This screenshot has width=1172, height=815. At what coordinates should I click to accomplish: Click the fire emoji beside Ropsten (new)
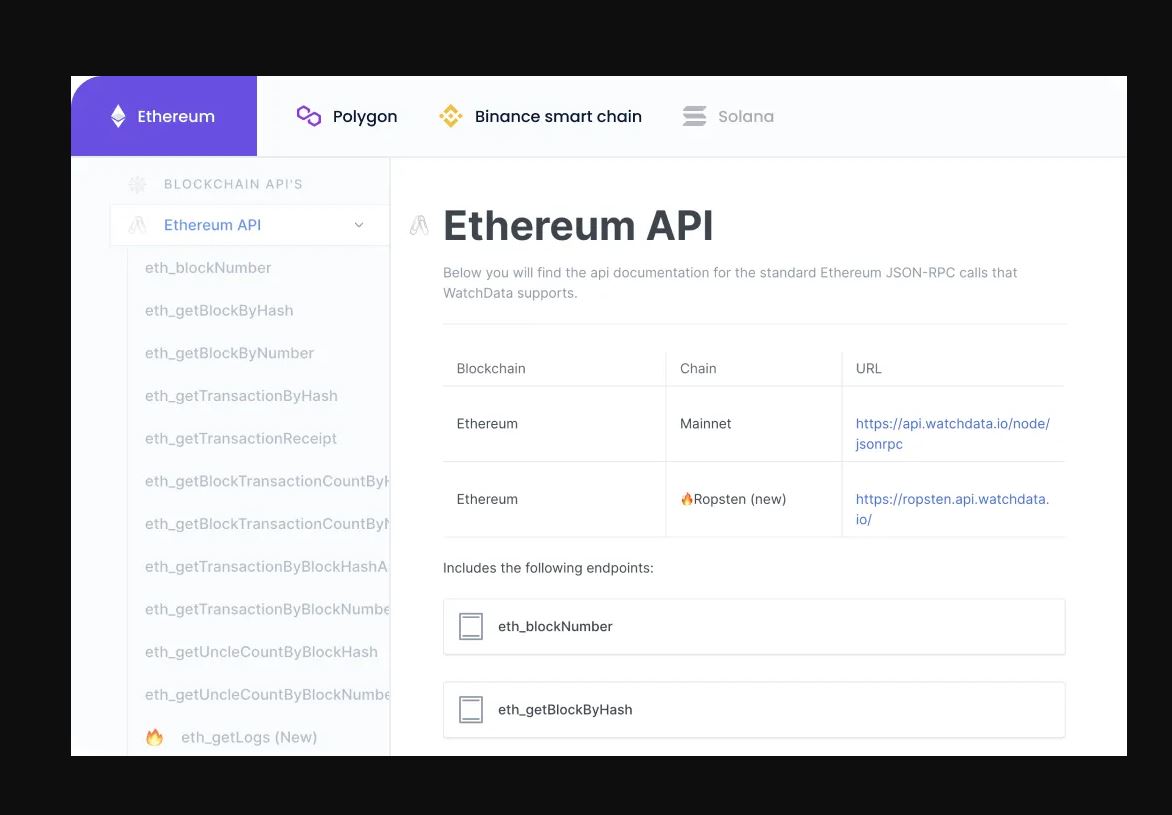pyautogui.click(x=686, y=499)
